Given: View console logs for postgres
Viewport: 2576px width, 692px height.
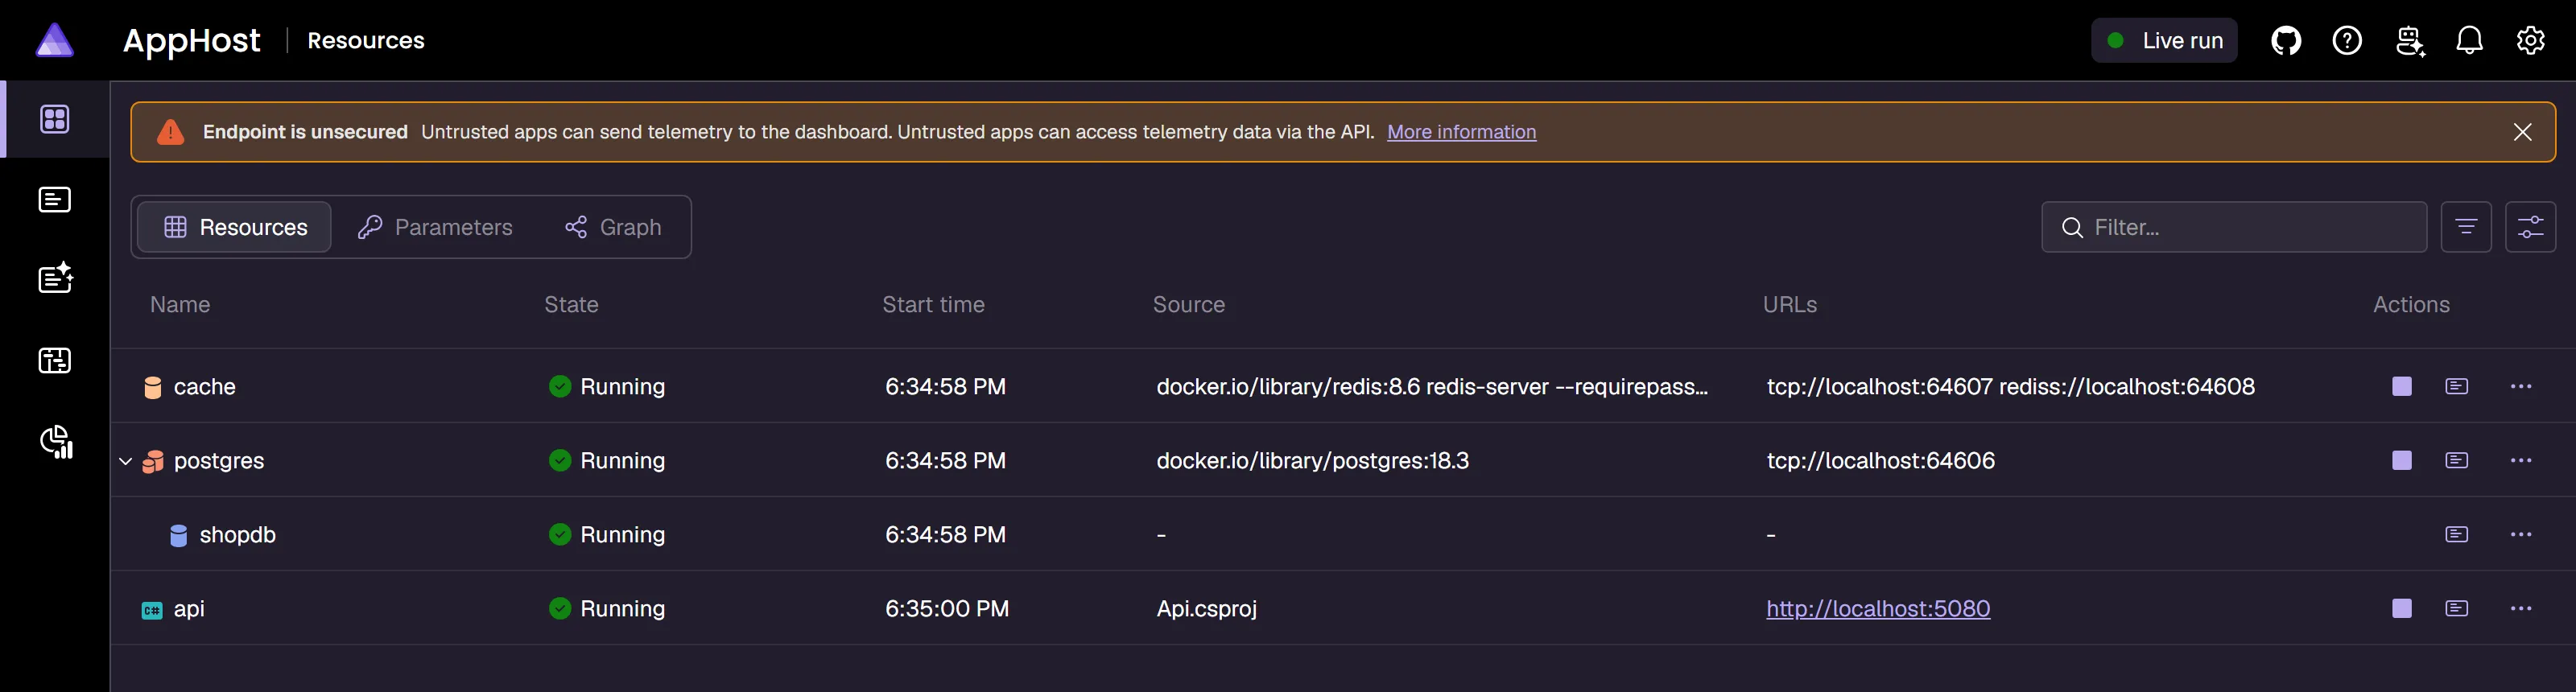Looking at the screenshot, I should click(x=2457, y=460).
